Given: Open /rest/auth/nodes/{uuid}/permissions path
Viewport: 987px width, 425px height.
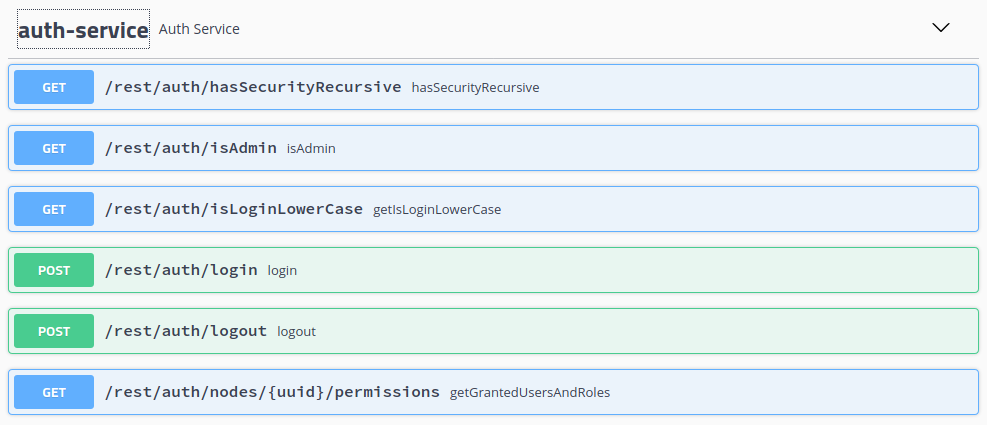Looking at the screenshot, I should pos(272,392).
